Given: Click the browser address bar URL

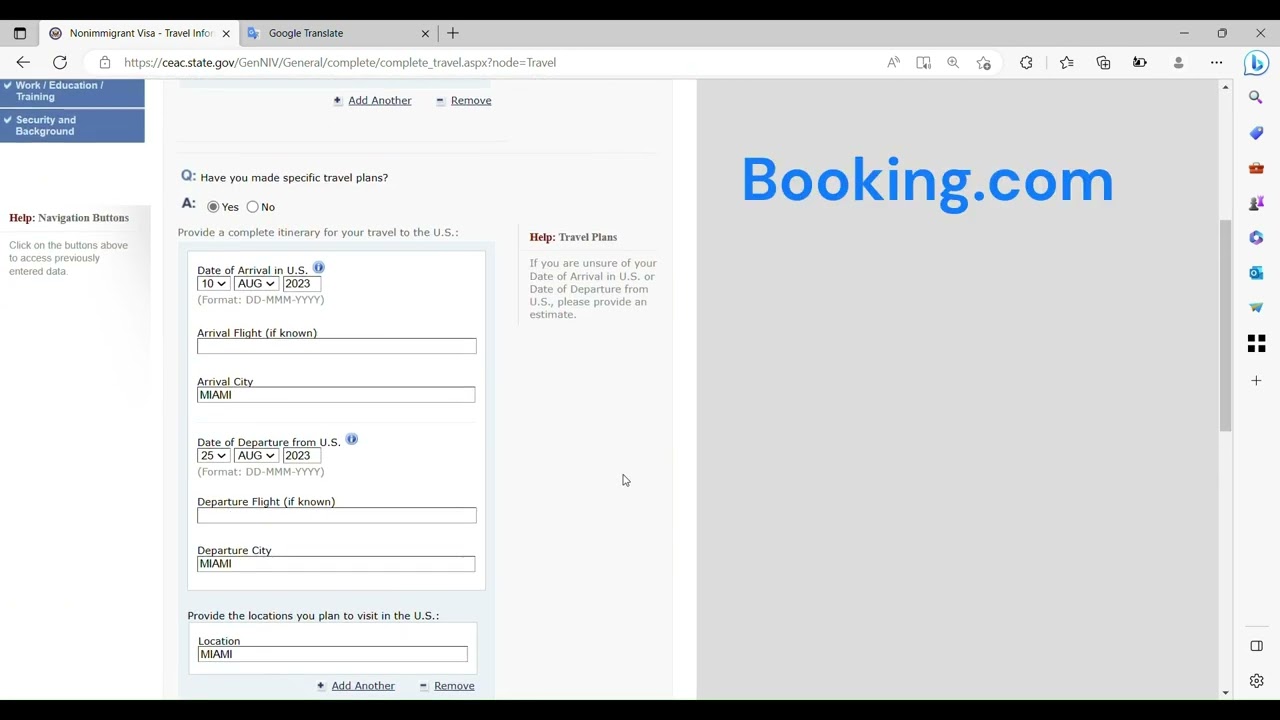Looking at the screenshot, I should (x=340, y=62).
